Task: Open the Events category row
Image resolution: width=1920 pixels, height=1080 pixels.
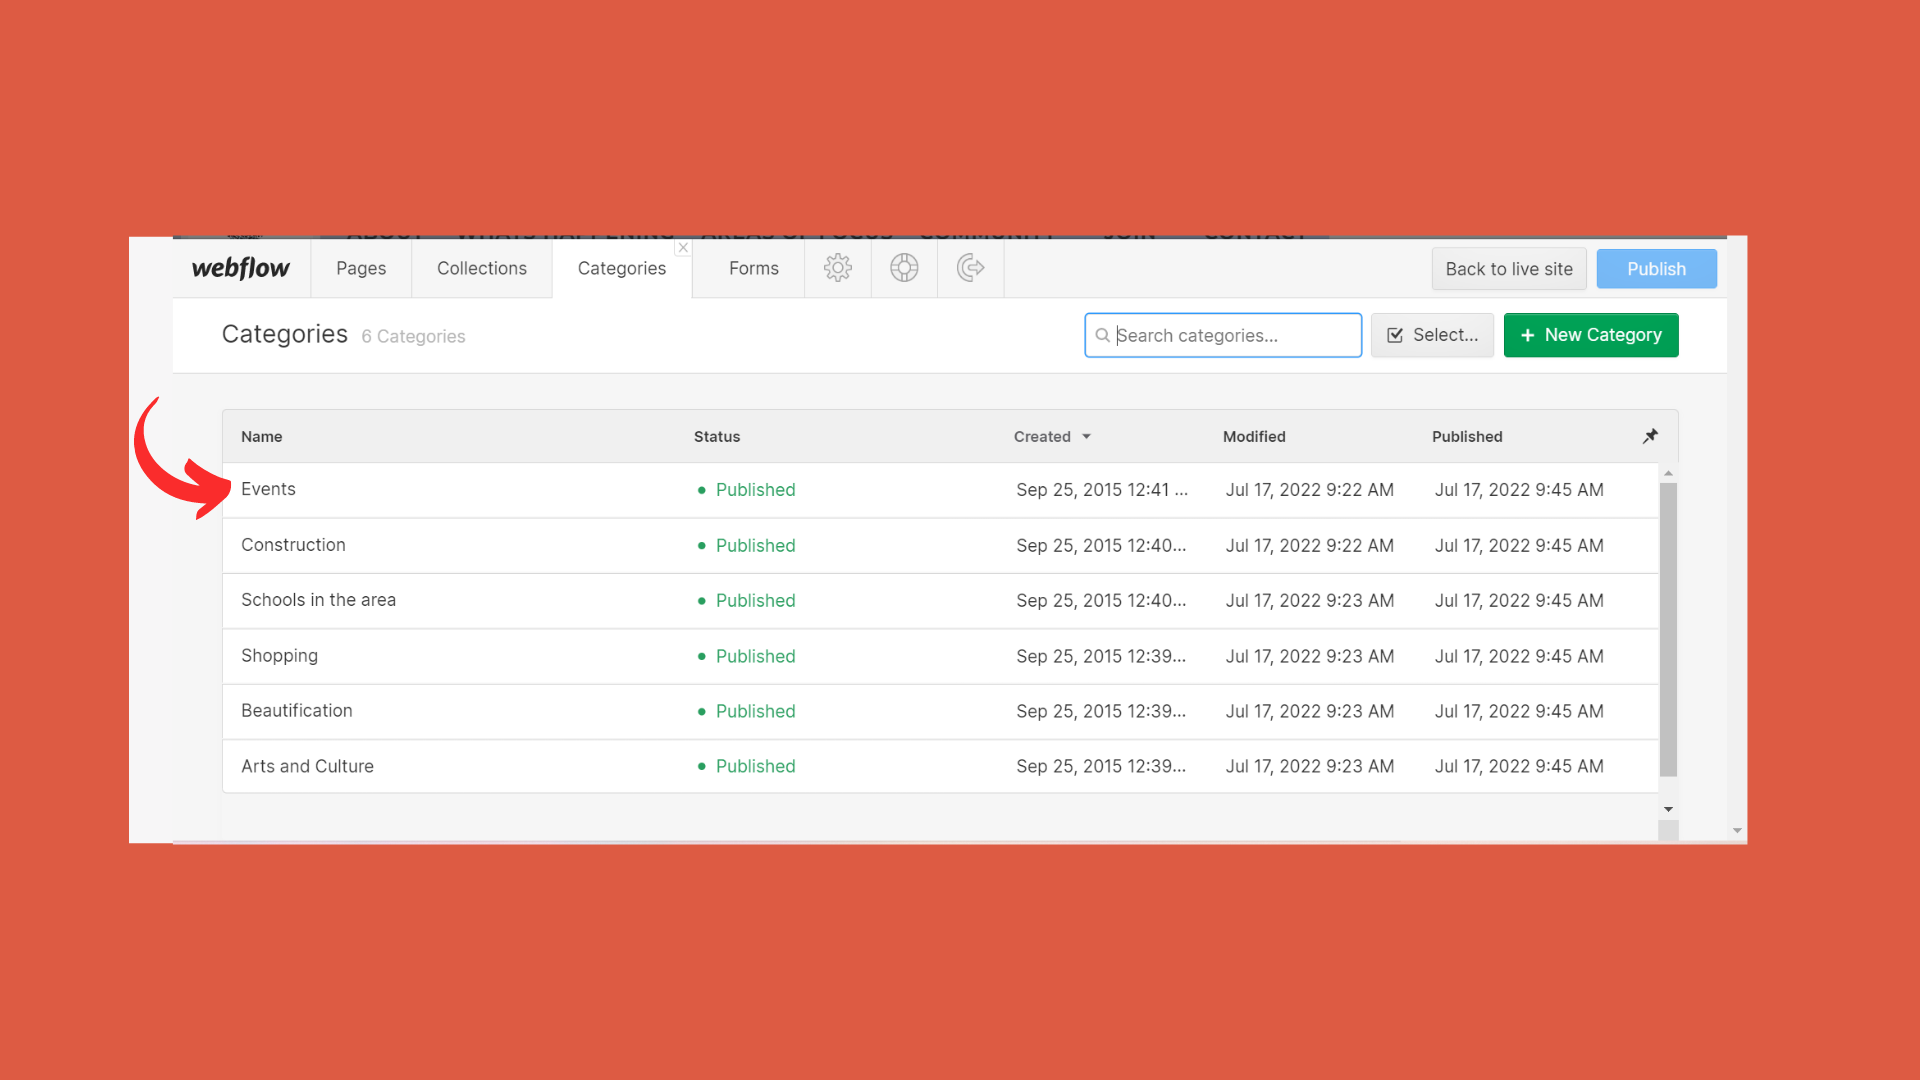Action: coord(268,489)
